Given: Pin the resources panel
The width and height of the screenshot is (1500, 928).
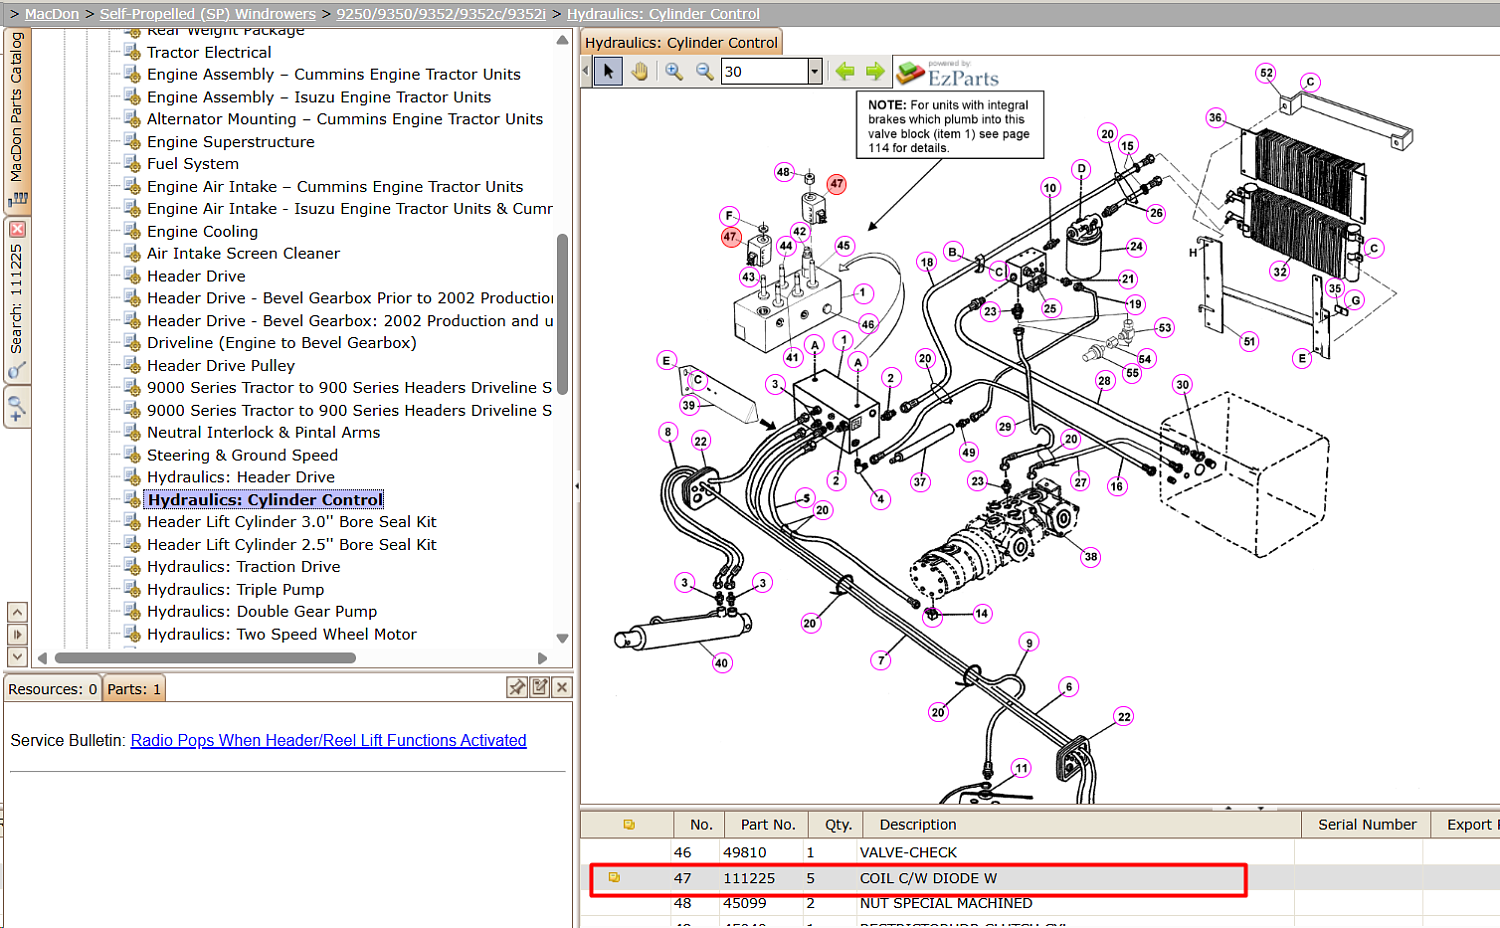Looking at the screenshot, I should pos(517,687).
